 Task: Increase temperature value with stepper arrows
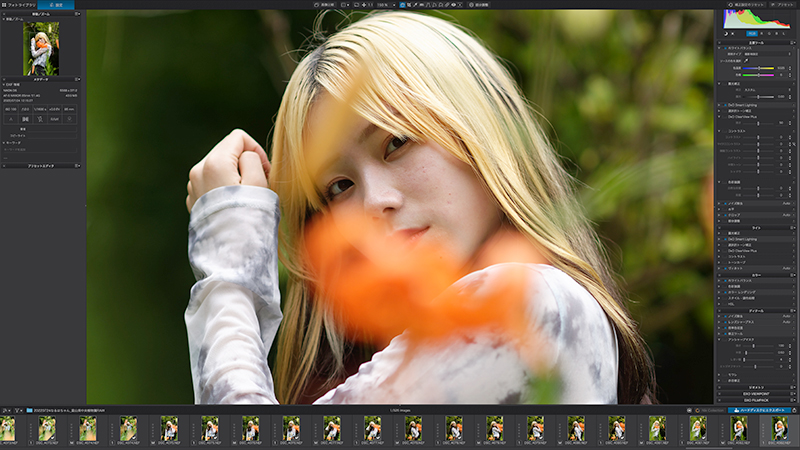pyautogui.click(x=790, y=67)
